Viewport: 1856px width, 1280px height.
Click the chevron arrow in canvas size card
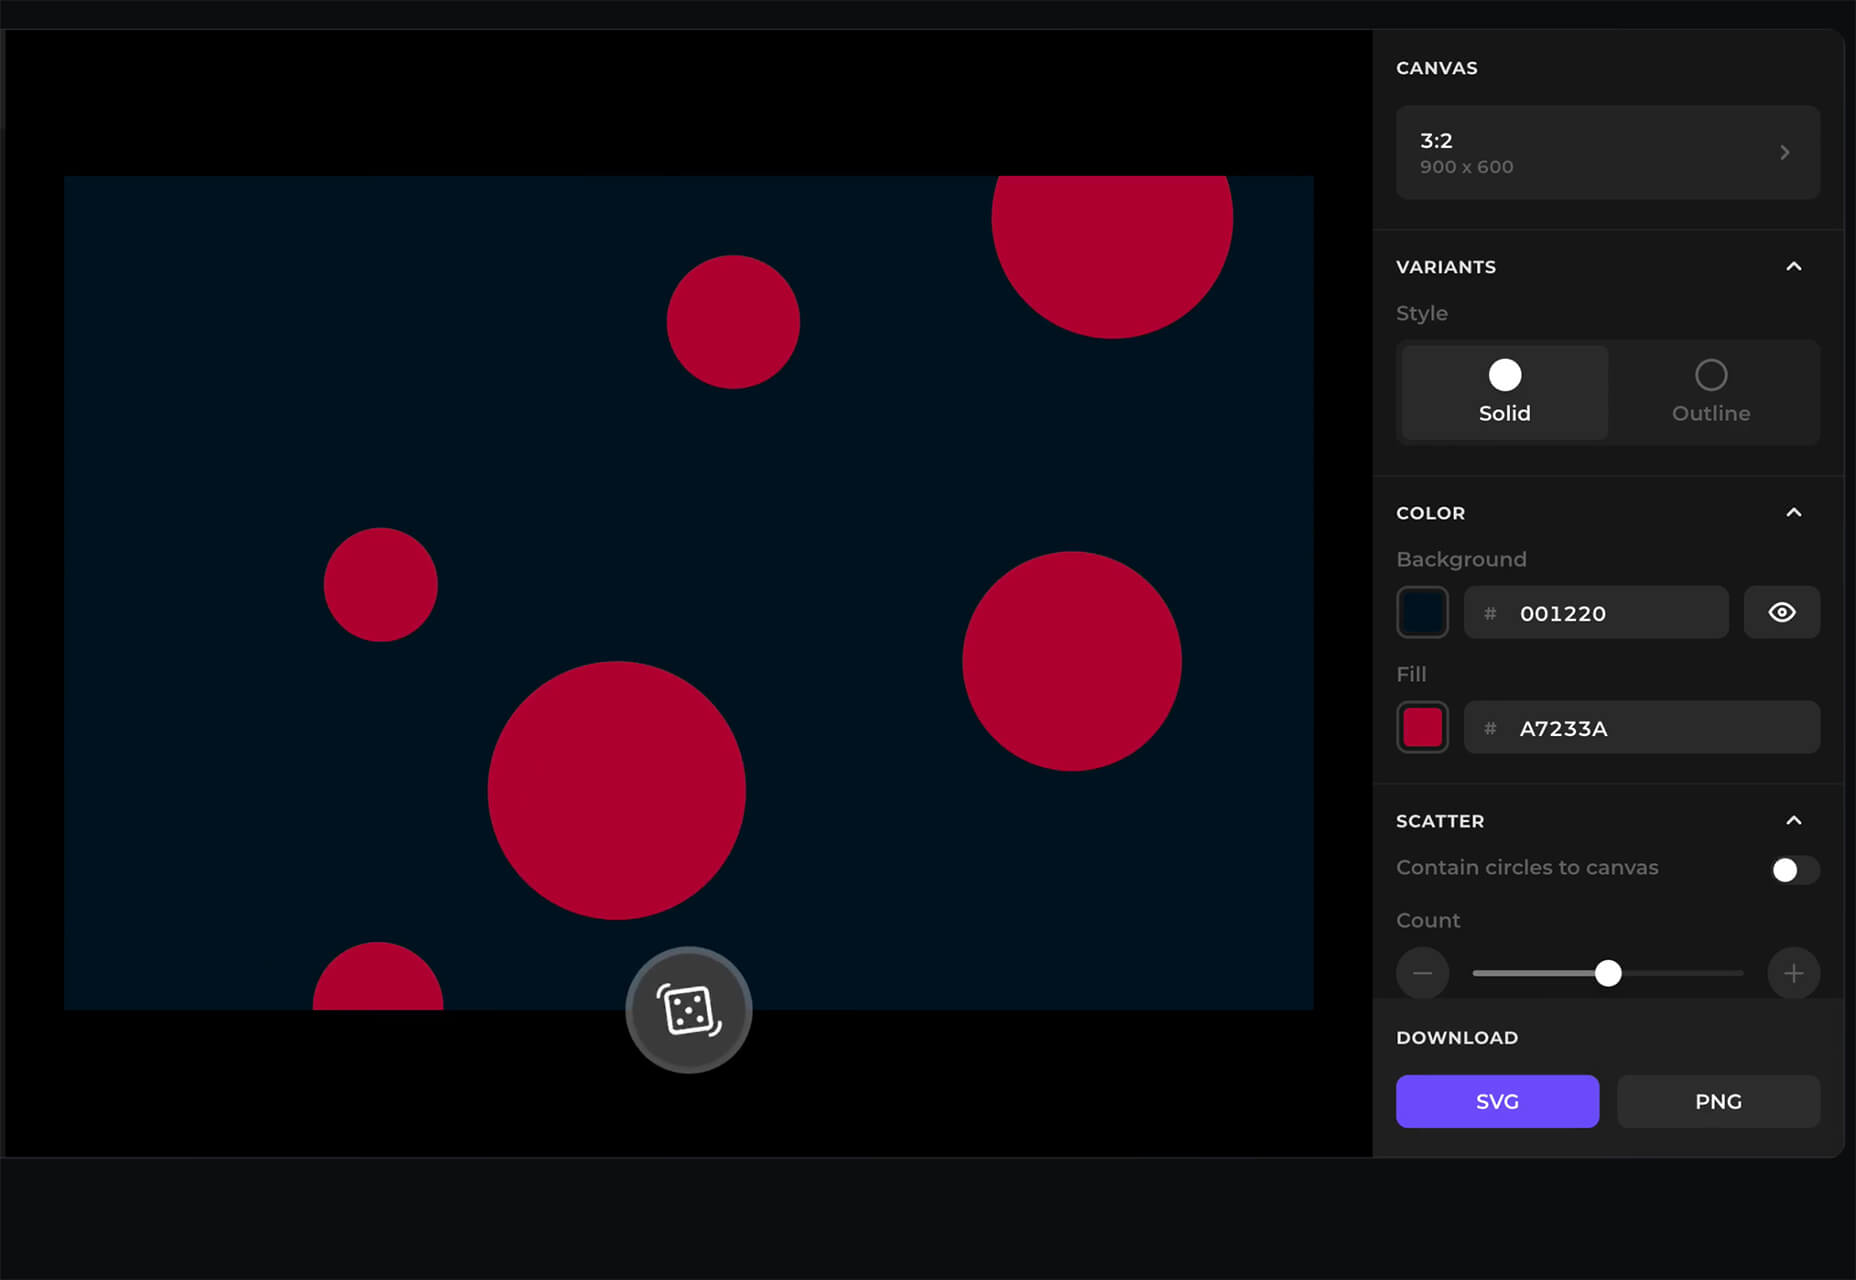[1785, 153]
